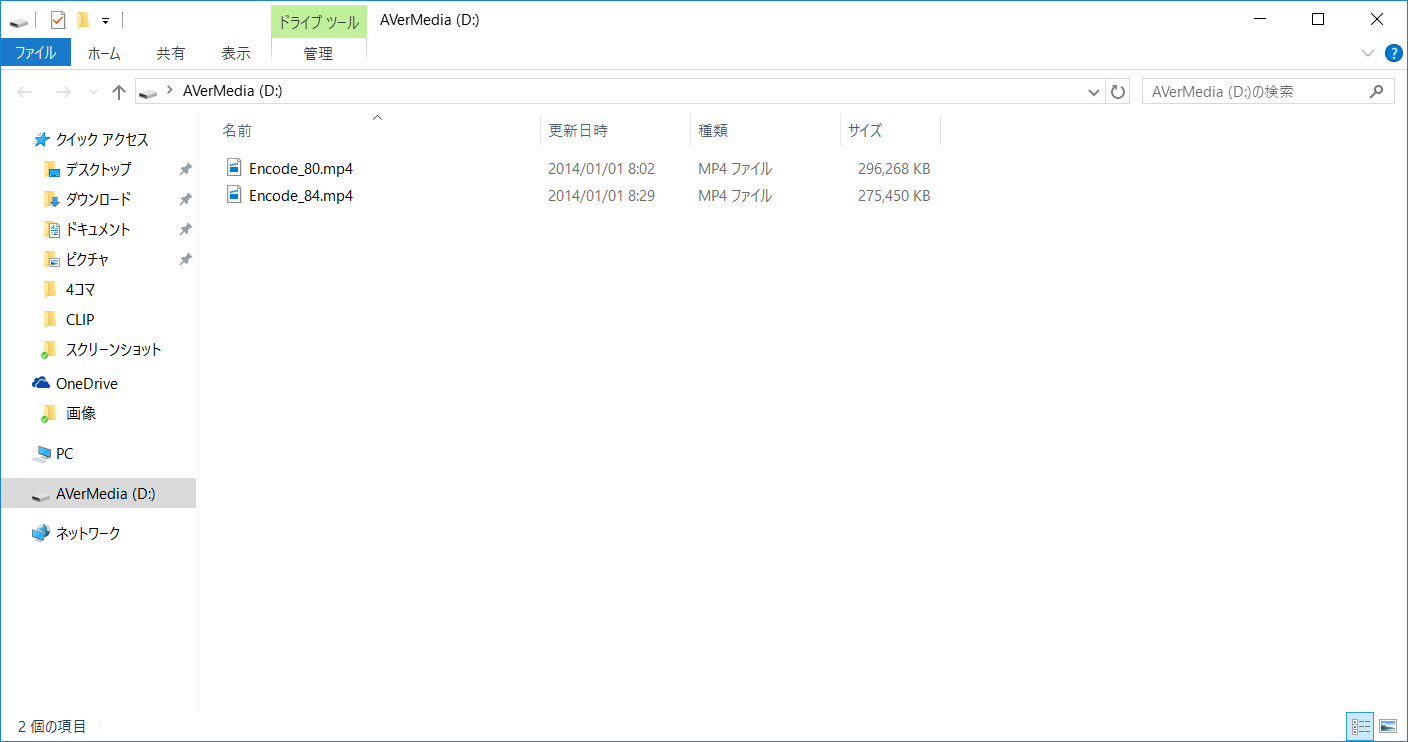Switch to the 表示 ribbon tab

[x=236, y=53]
